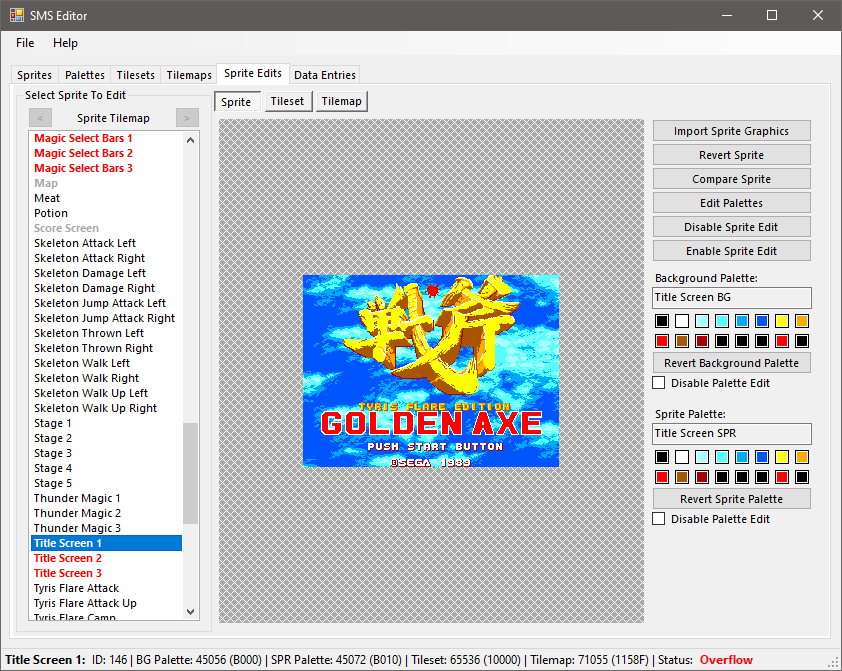
Task: Click the Disable Sprite Edit button
Action: point(731,227)
